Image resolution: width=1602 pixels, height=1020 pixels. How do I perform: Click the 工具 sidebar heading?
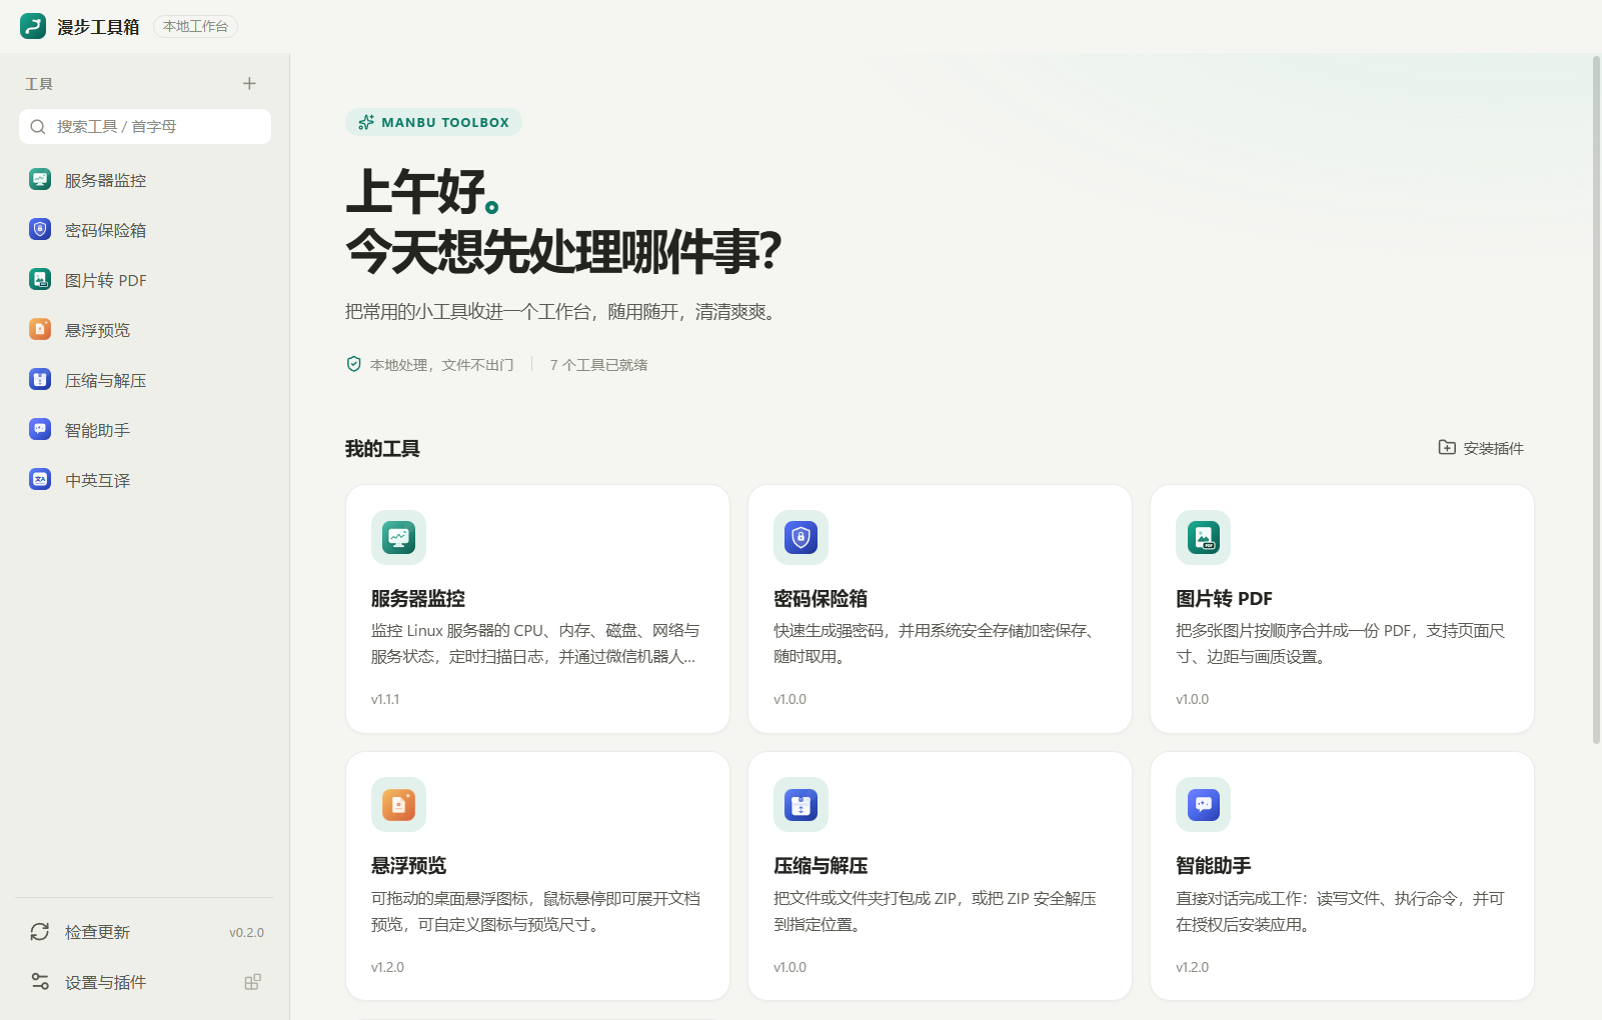(39, 84)
